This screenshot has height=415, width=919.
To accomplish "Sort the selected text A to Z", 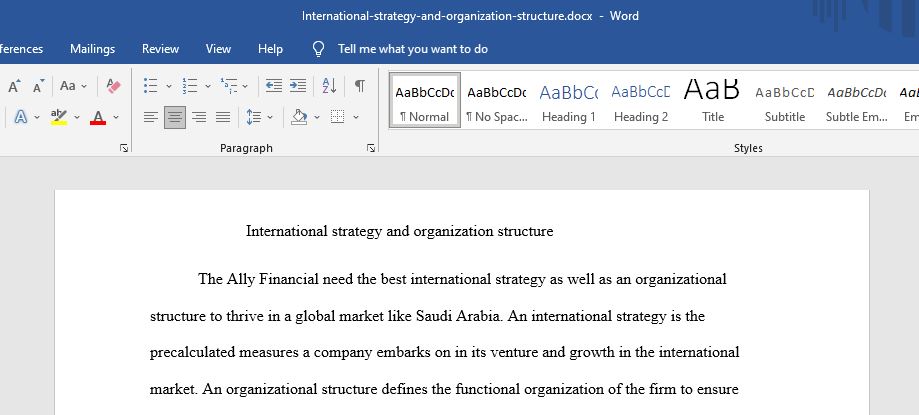I will (329, 86).
